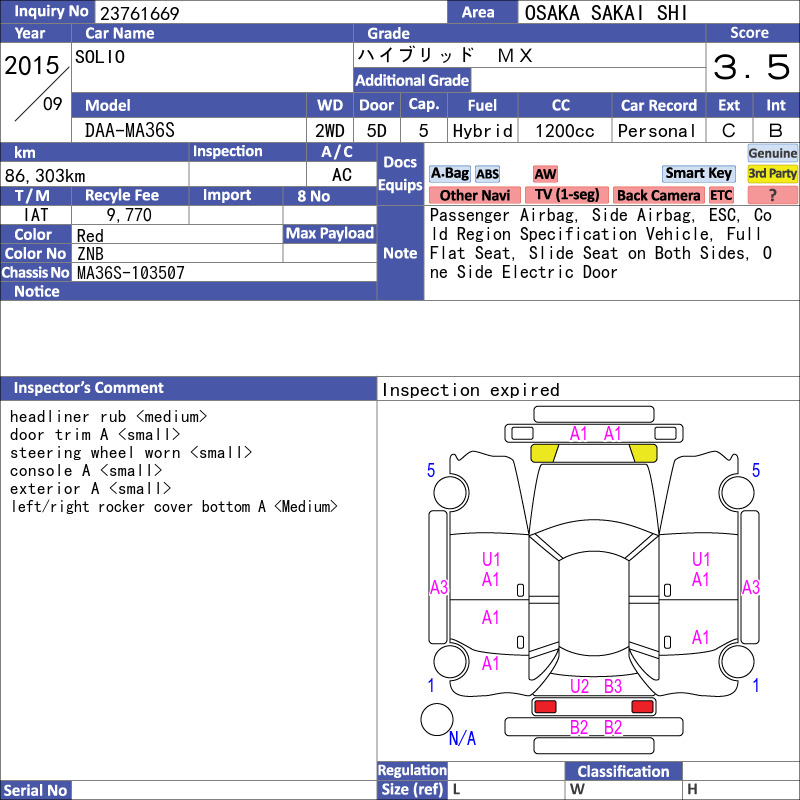
Task: Click the 2WD drive value
Action: (330, 131)
